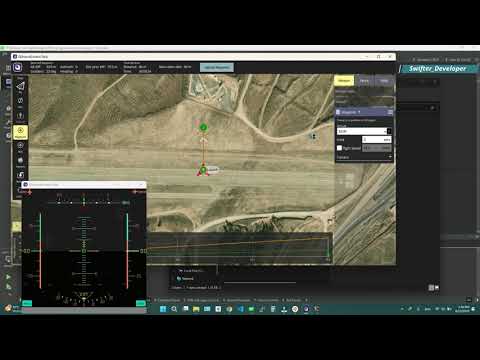This screenshot has height=360, width=480.
Task: Click the Hold time input field
Action: pyautogui.click(x=377, y=140)
